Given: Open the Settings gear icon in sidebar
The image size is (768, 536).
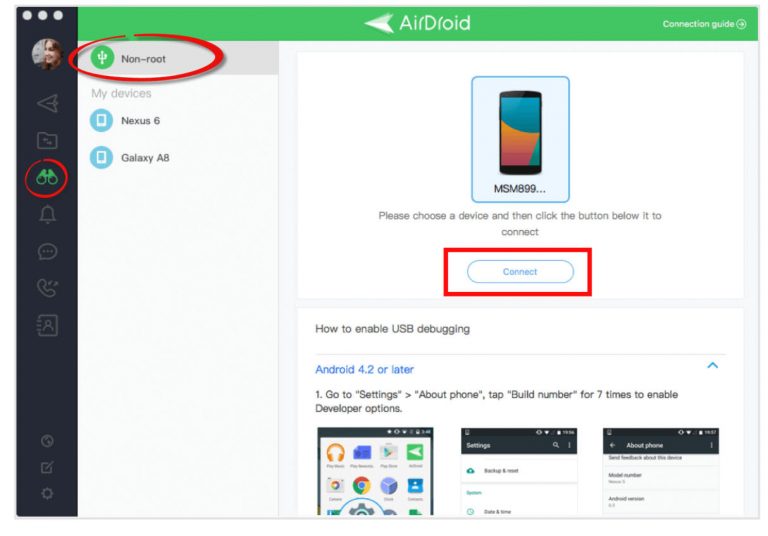Looking at the screenshot, I should tap(47, 493).
